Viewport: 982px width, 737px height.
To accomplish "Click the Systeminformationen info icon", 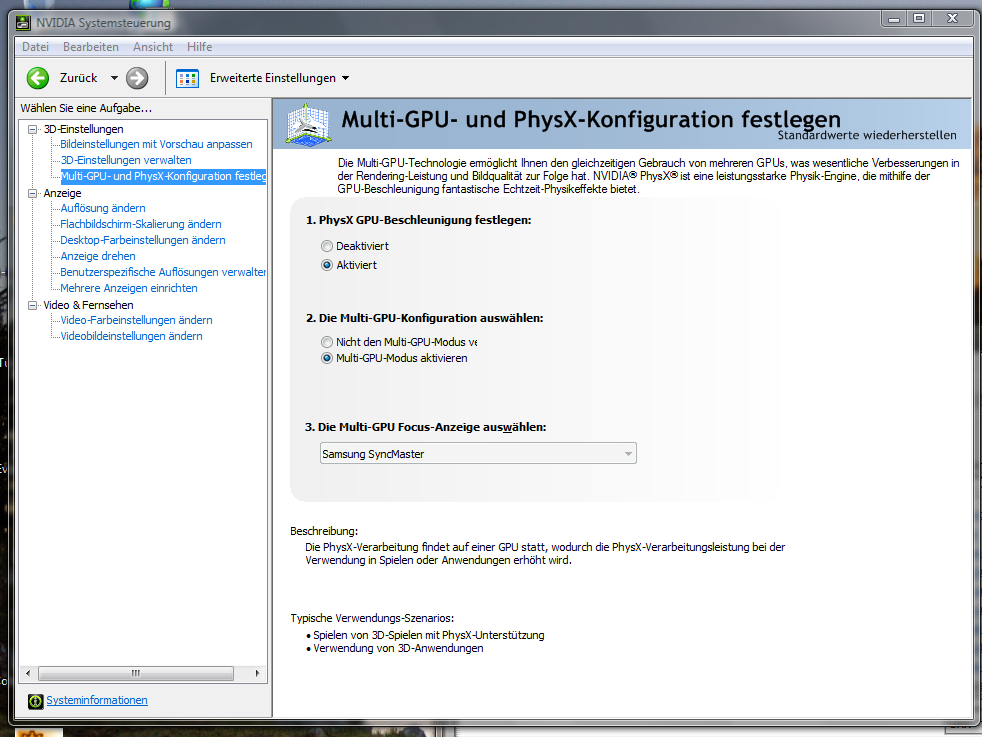I will (35, 701).
